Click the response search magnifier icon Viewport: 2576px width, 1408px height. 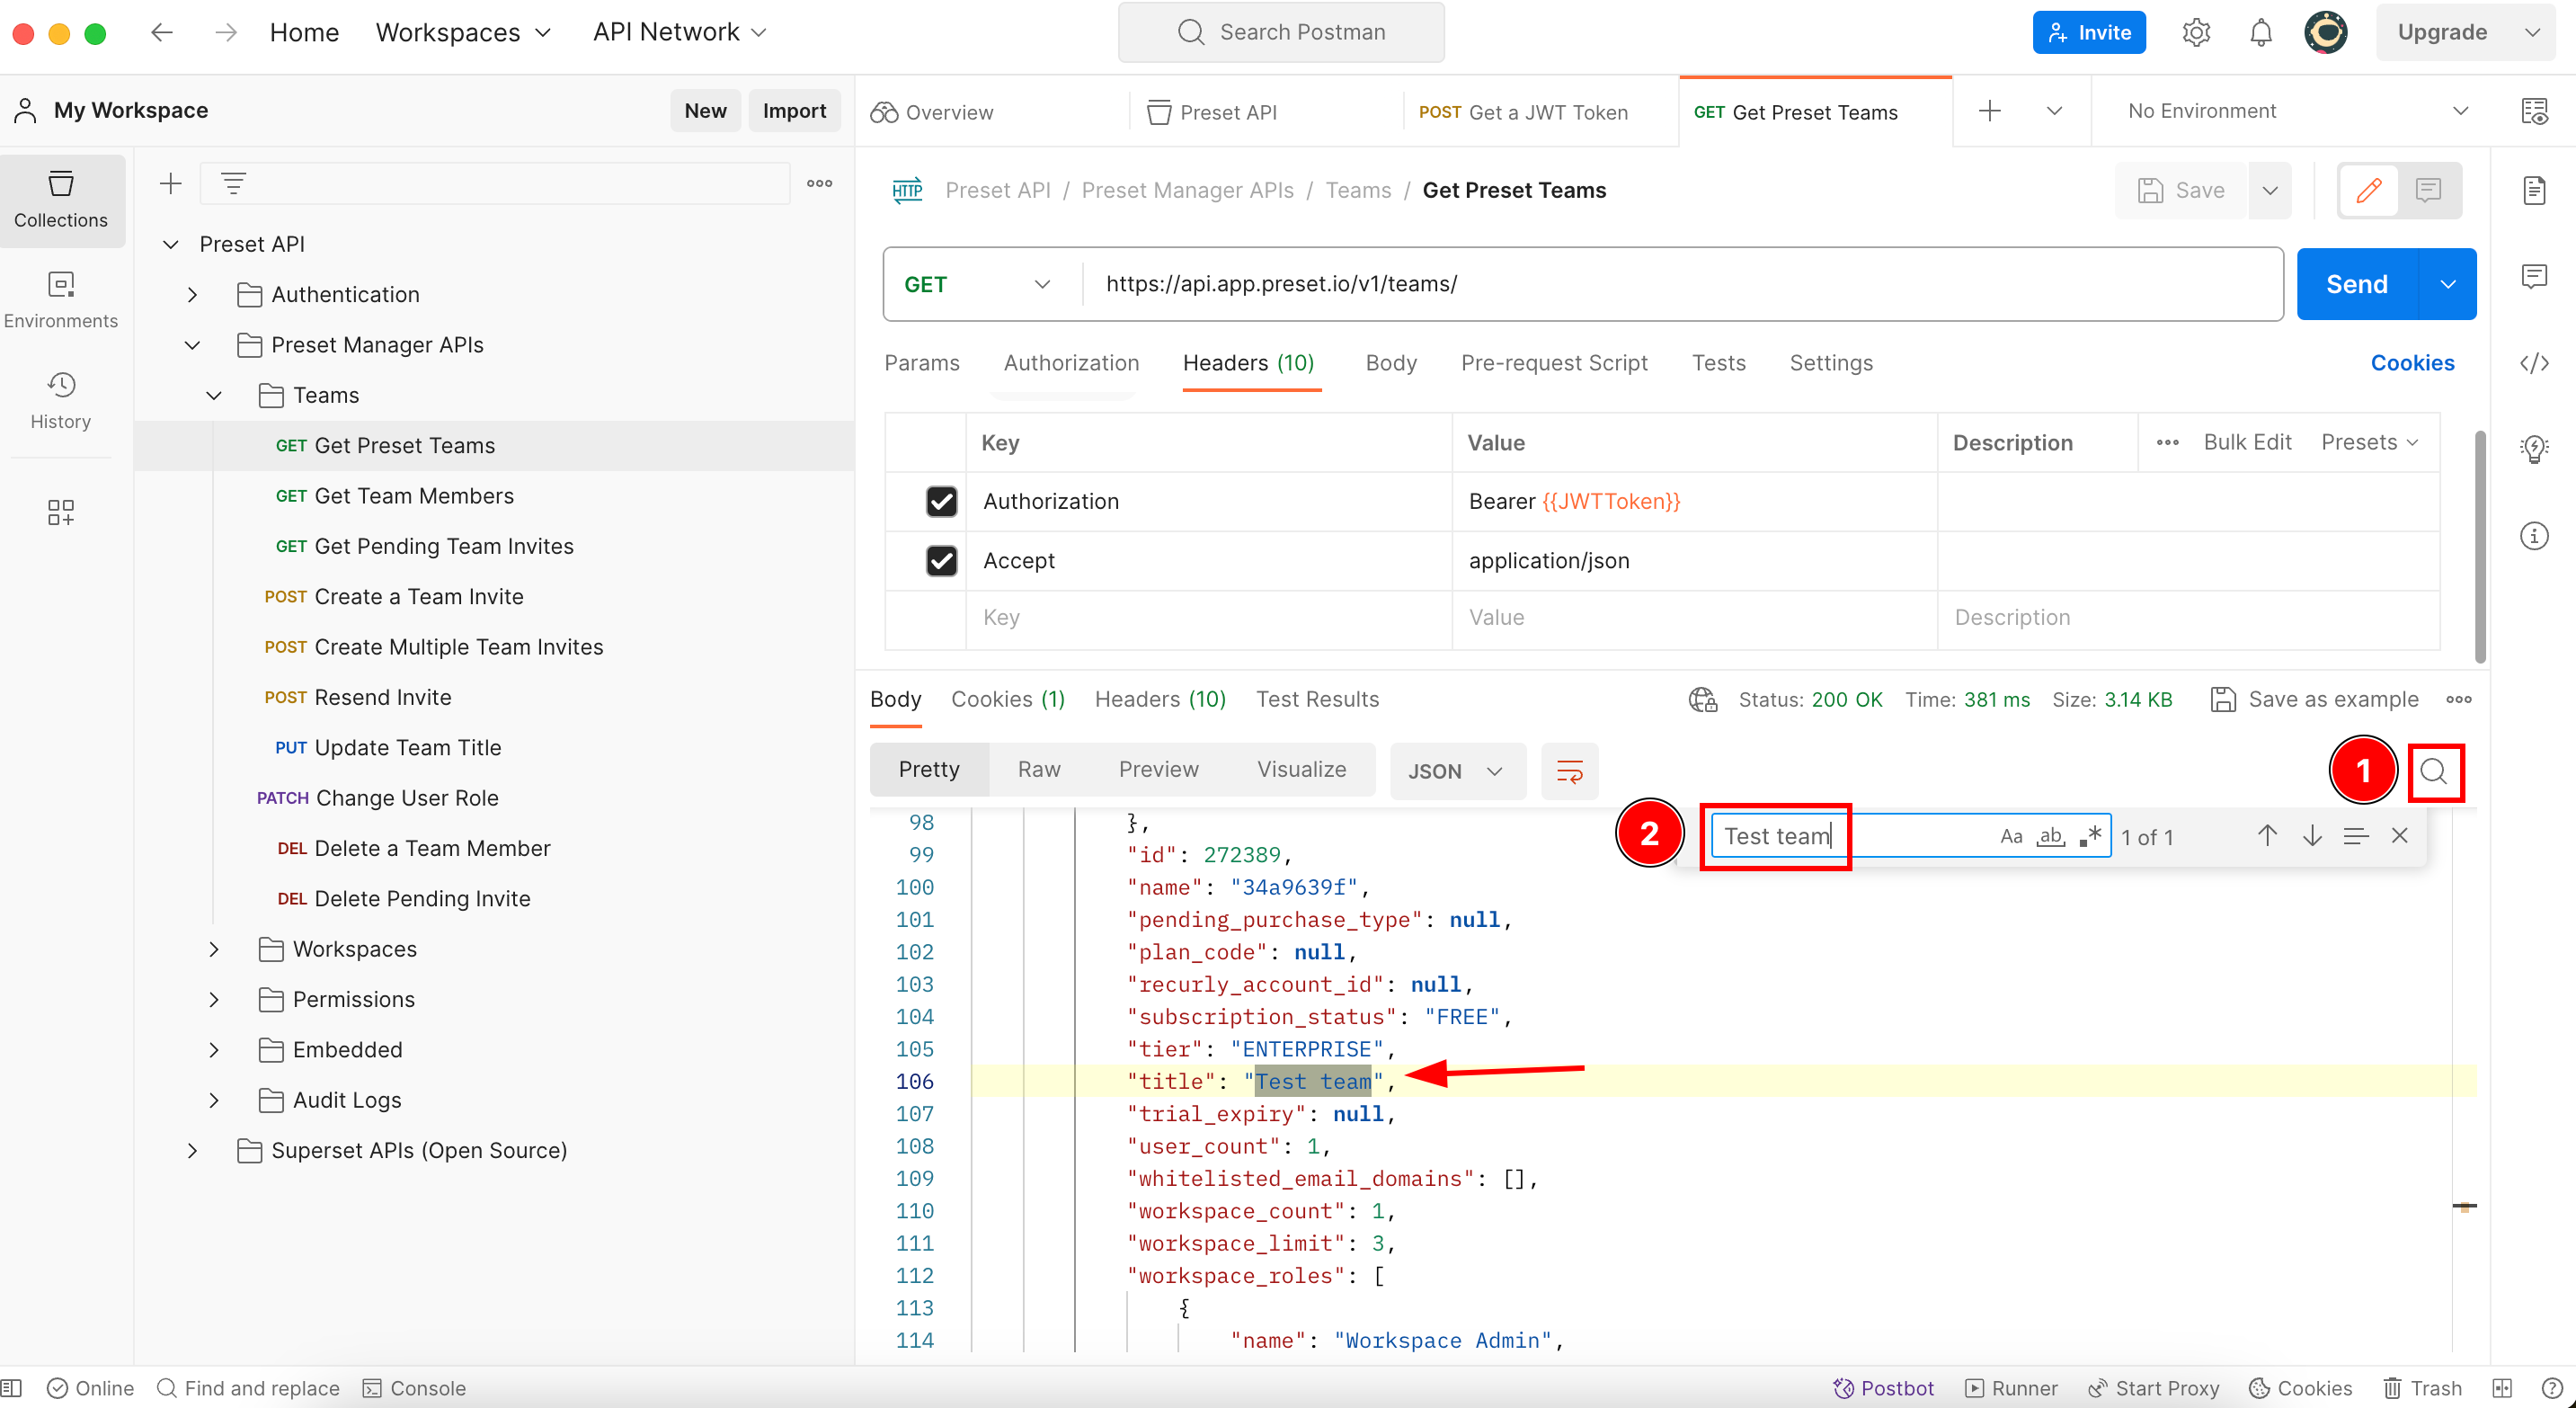click(x=2434, y=771)
